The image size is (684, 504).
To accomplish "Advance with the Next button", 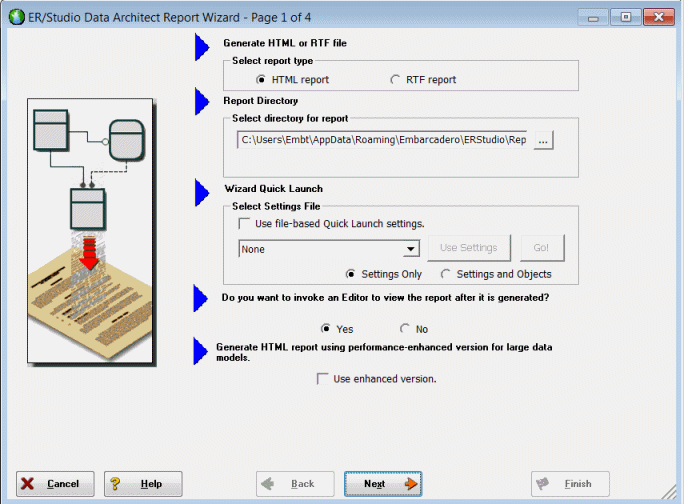I will point(383,483).
